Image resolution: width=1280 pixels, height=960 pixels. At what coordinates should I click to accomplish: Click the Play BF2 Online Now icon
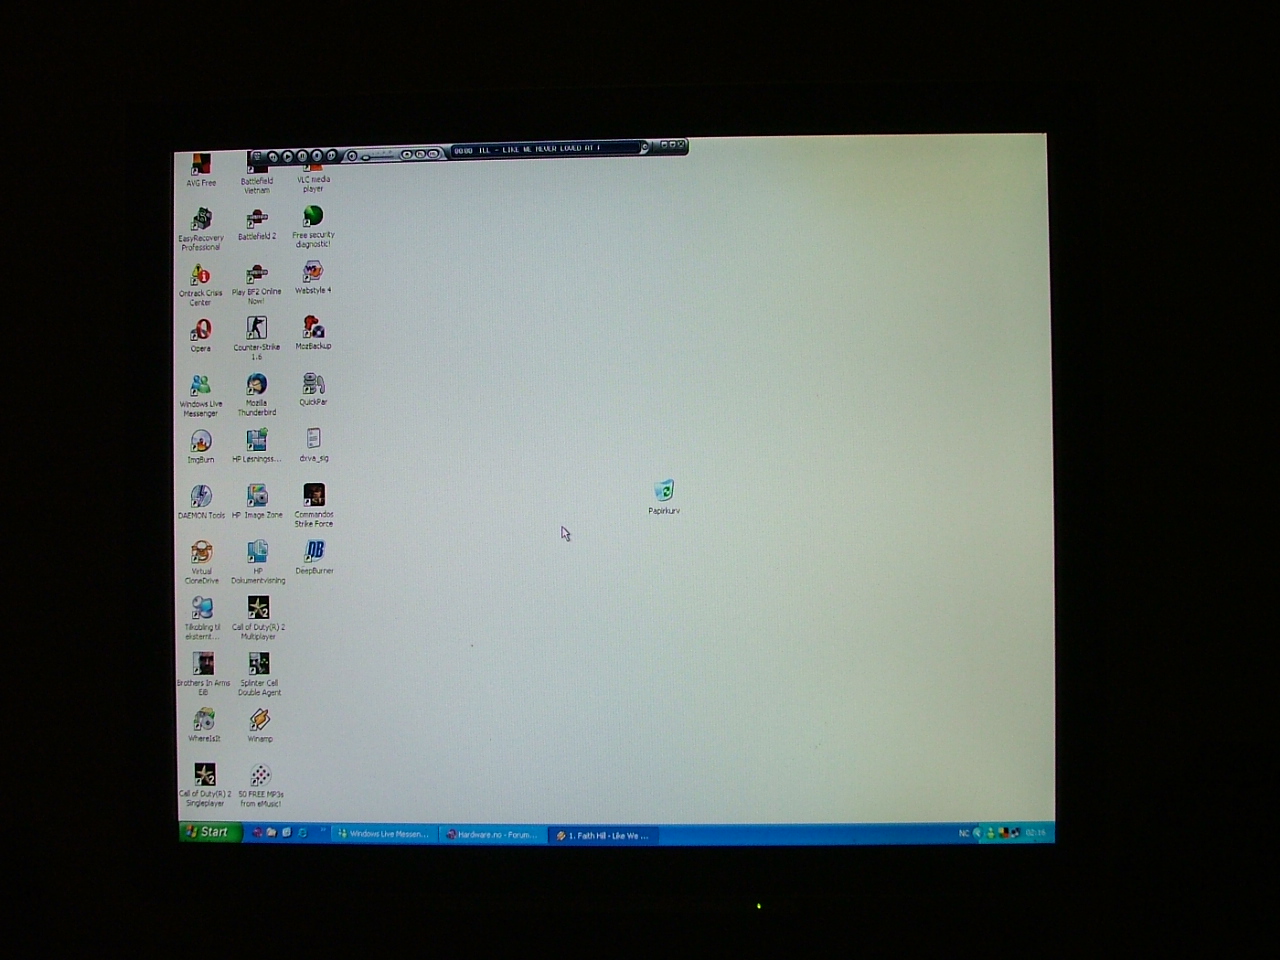257,284
